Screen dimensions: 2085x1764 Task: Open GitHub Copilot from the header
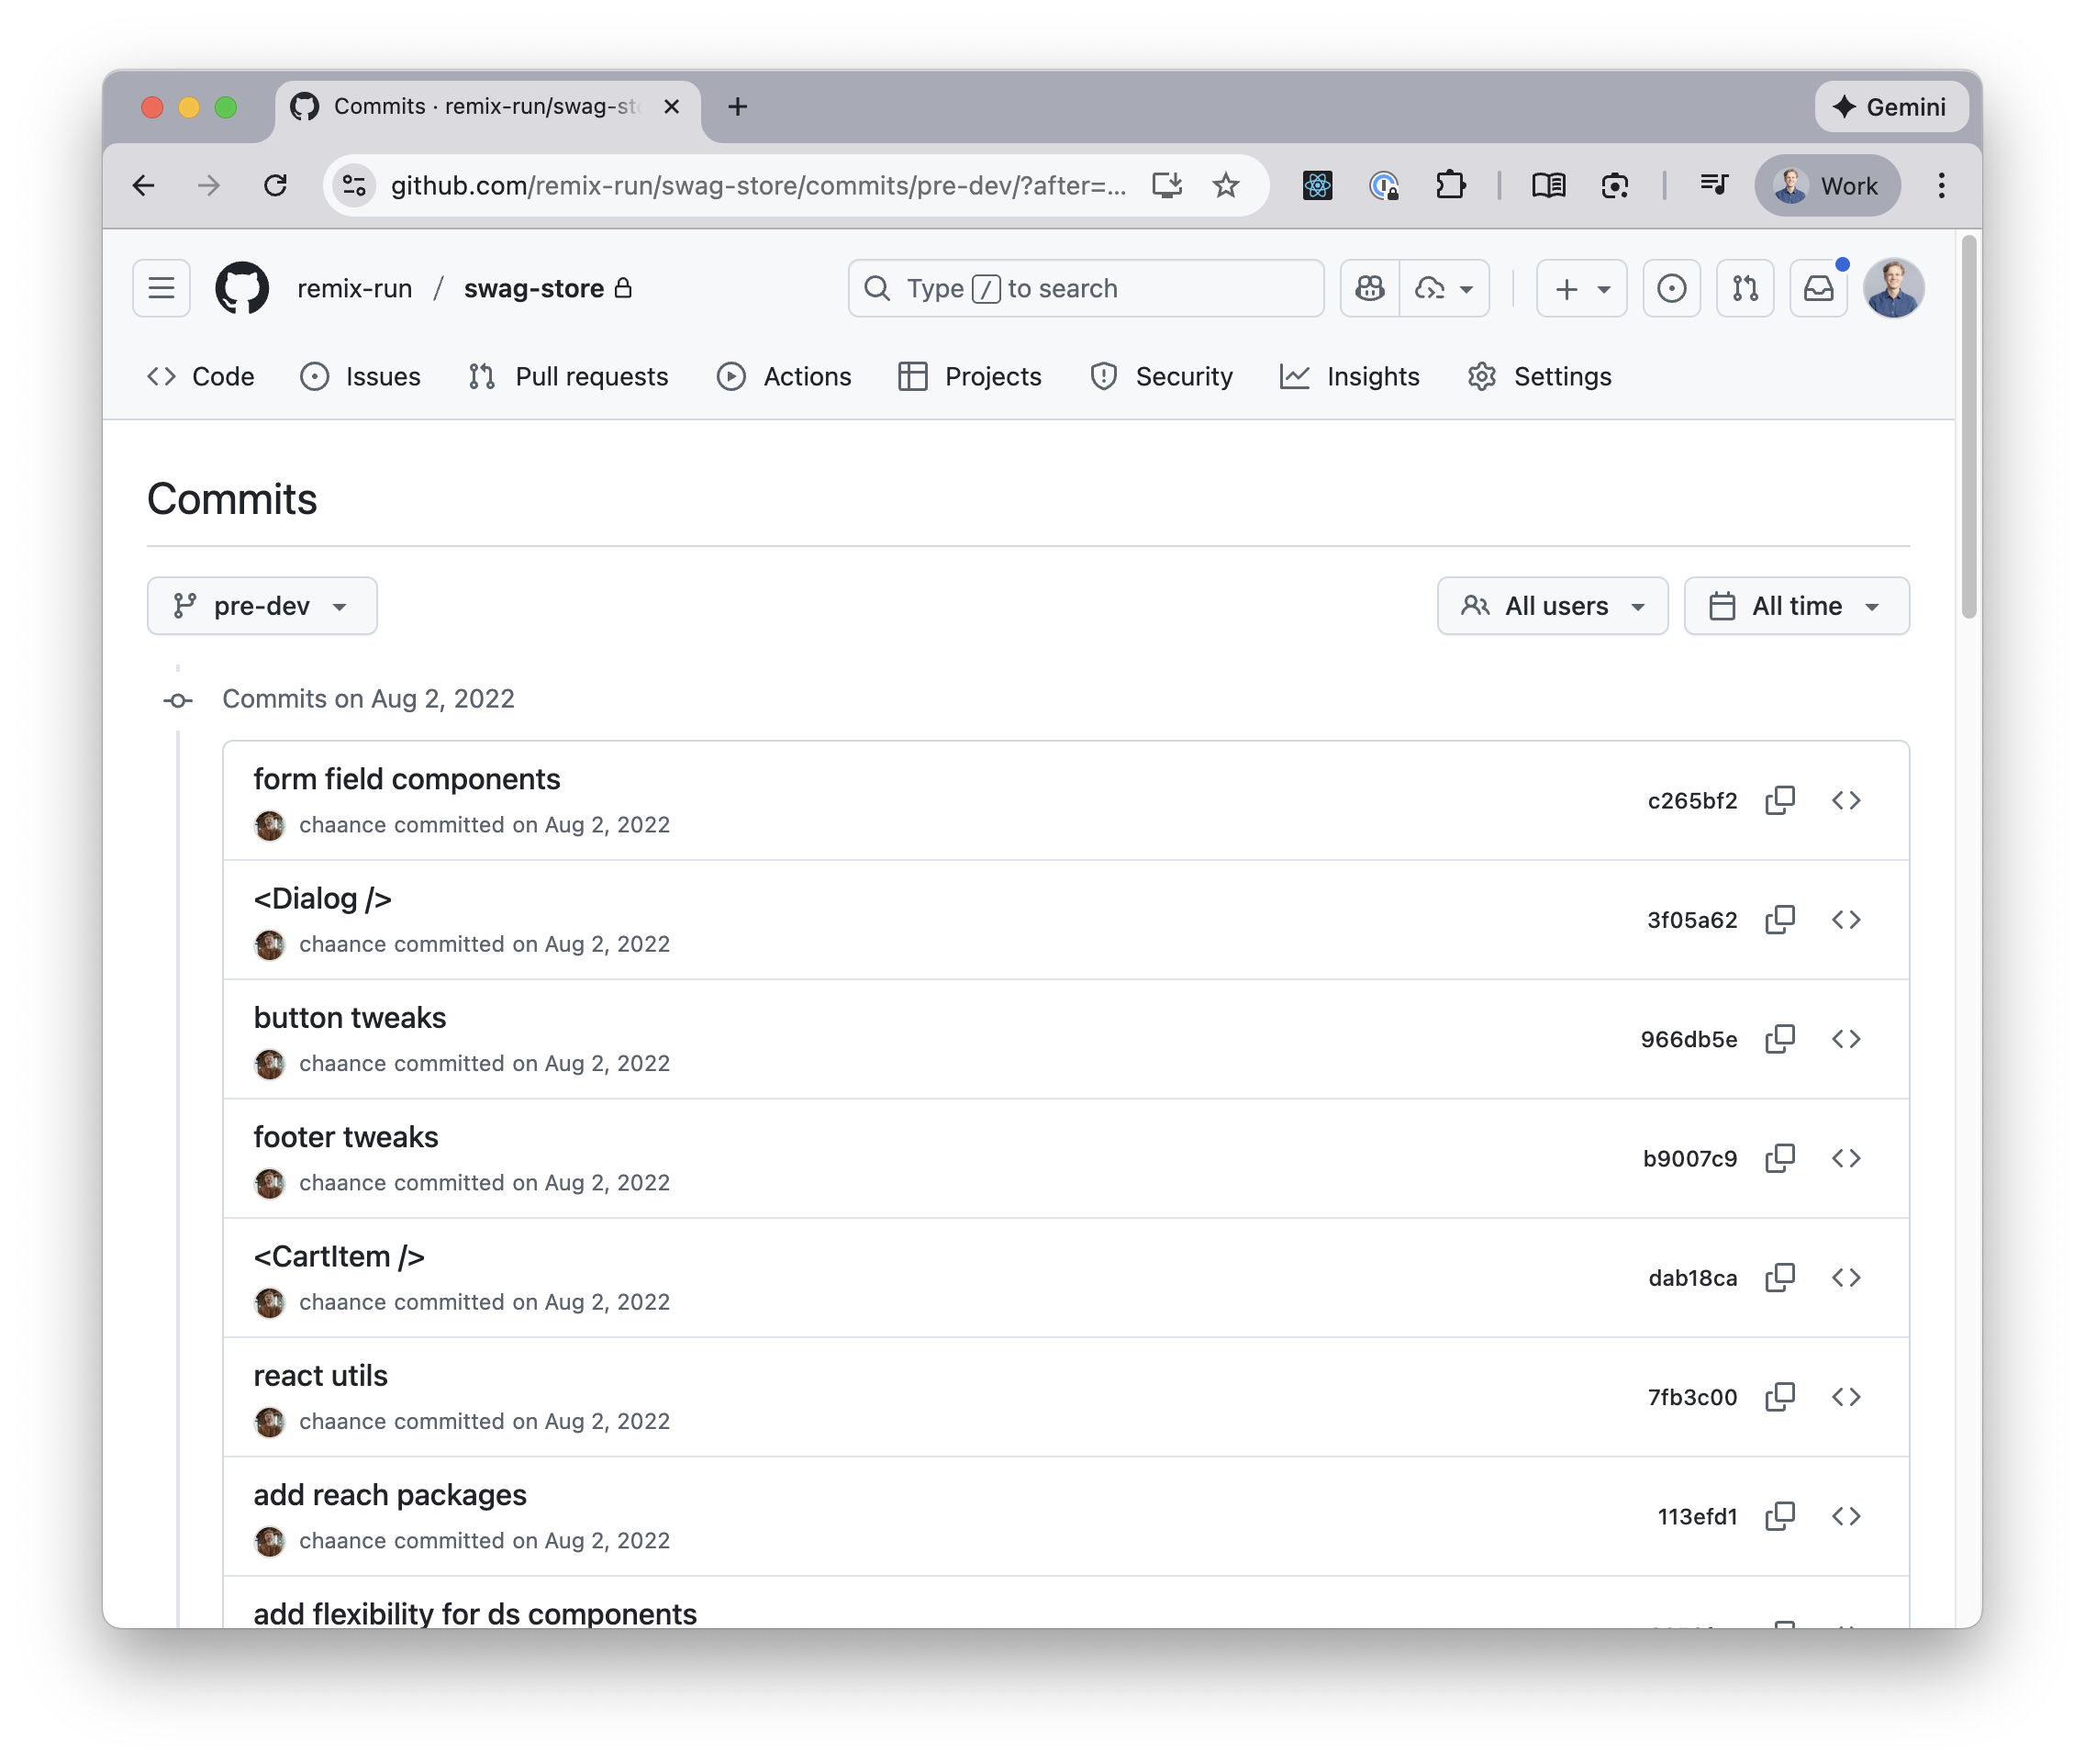1368,288
